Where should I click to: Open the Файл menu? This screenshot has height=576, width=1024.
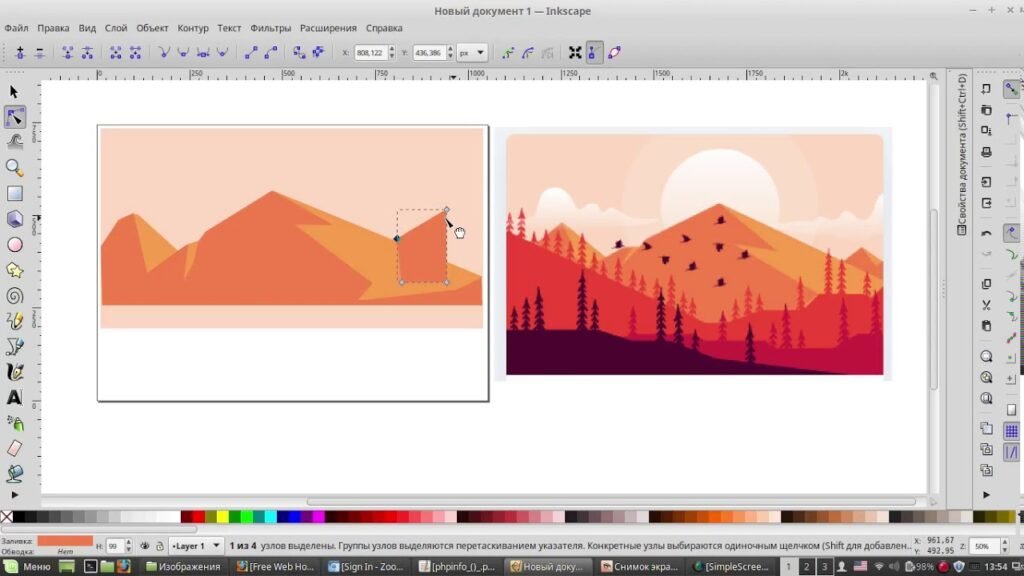click(x=16, y=28)
